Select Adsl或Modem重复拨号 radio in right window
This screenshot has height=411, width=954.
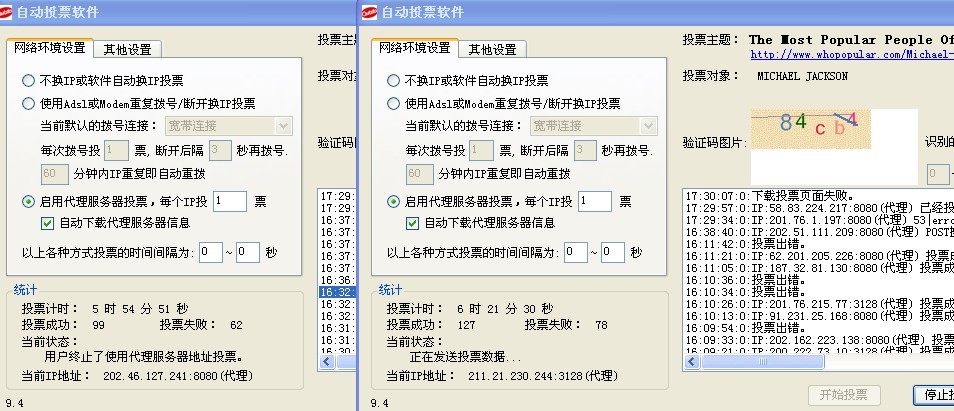pos(394,103)
